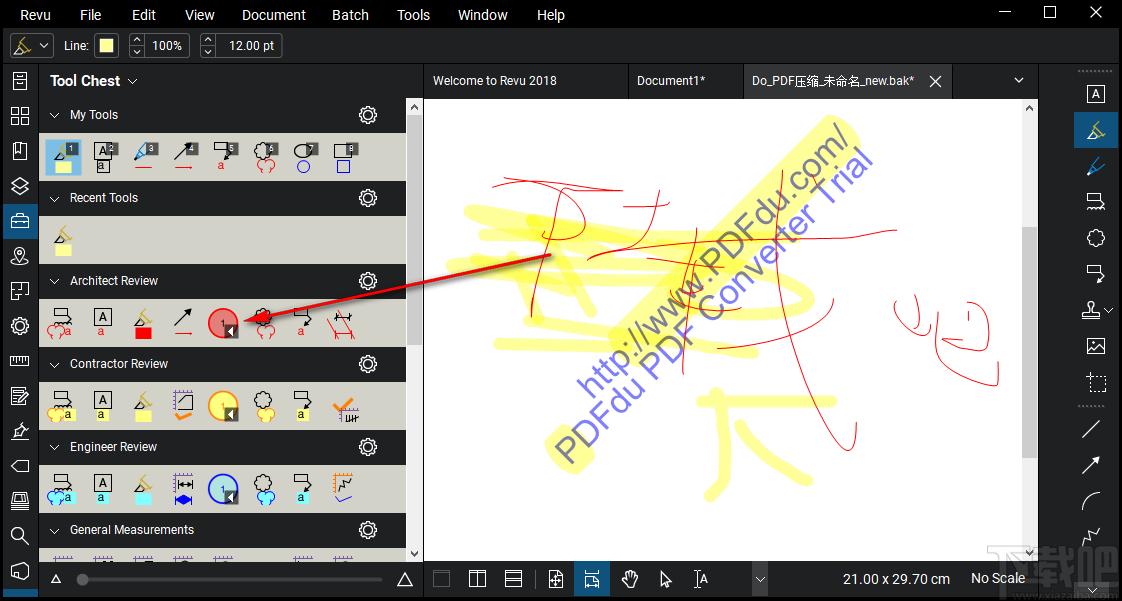Select yellow circle count tool in Contractor Review
The image size is (1122, 601).
click(223, 406)
